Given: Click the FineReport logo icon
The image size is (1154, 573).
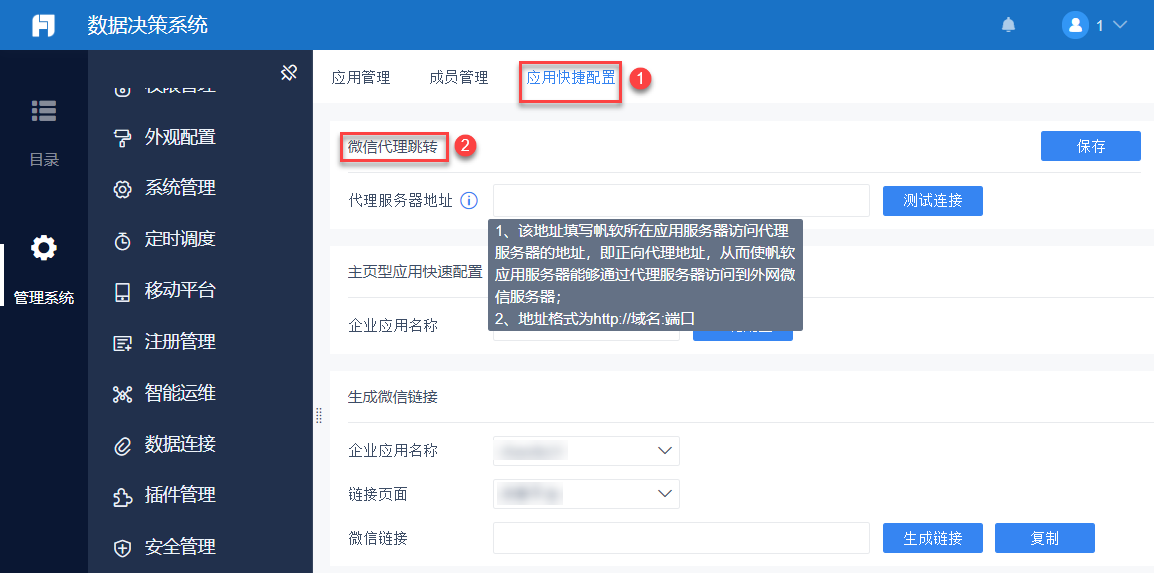Looking at the screenshot, I should (x=43, y=25).
